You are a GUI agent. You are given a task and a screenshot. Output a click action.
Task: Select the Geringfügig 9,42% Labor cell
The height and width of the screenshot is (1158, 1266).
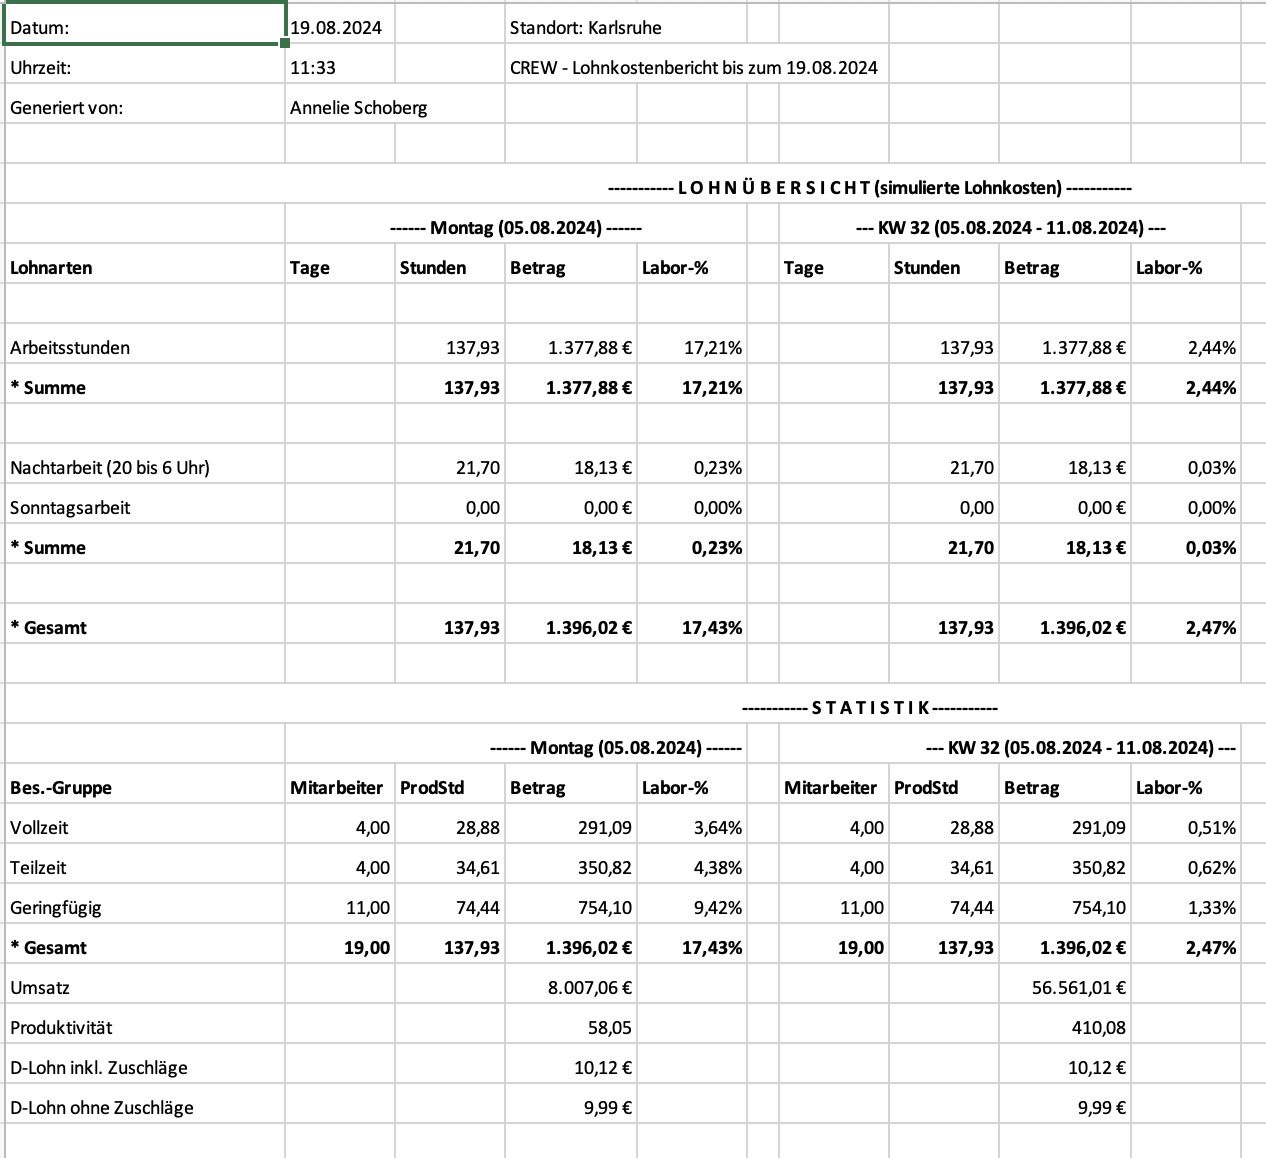pos(717,908)
